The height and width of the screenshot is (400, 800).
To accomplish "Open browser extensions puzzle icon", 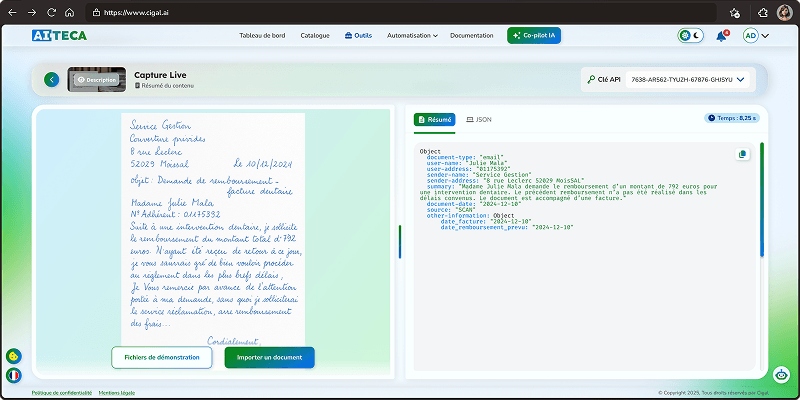I will pos(763,13).
